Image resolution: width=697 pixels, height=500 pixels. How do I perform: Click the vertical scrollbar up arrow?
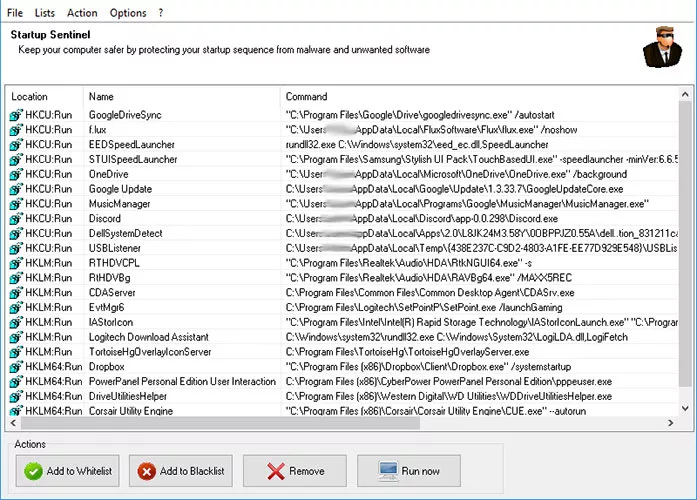click(x=685, y=94)
